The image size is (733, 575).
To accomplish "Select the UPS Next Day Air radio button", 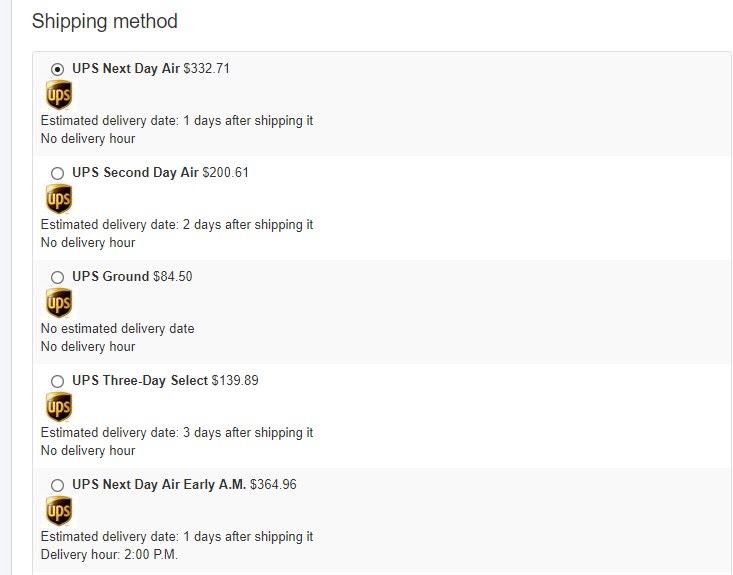I will (57, 69).
